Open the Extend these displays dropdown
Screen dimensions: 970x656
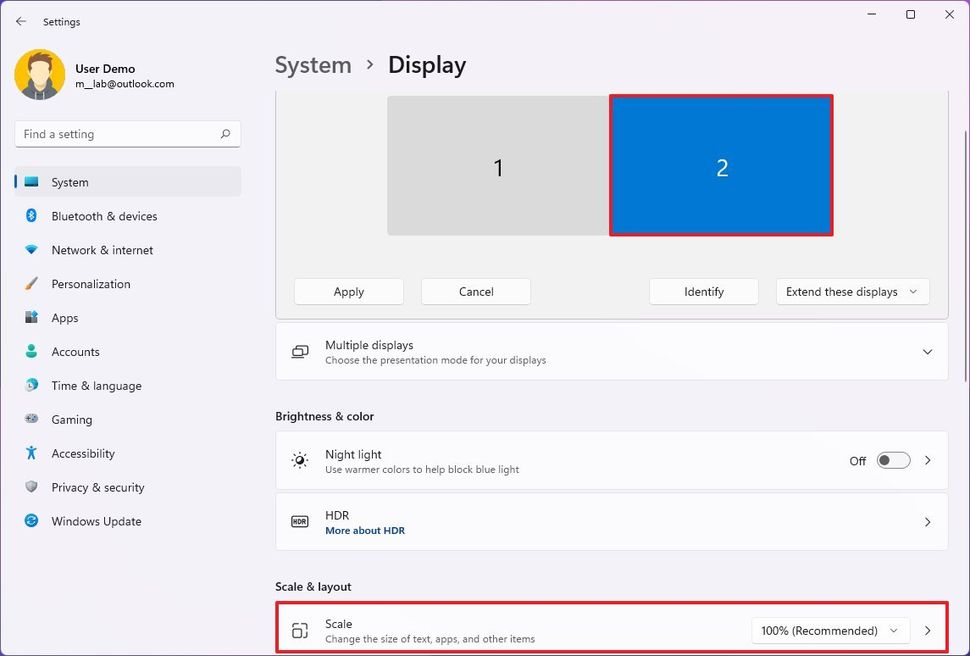click(x=852, y=291)
